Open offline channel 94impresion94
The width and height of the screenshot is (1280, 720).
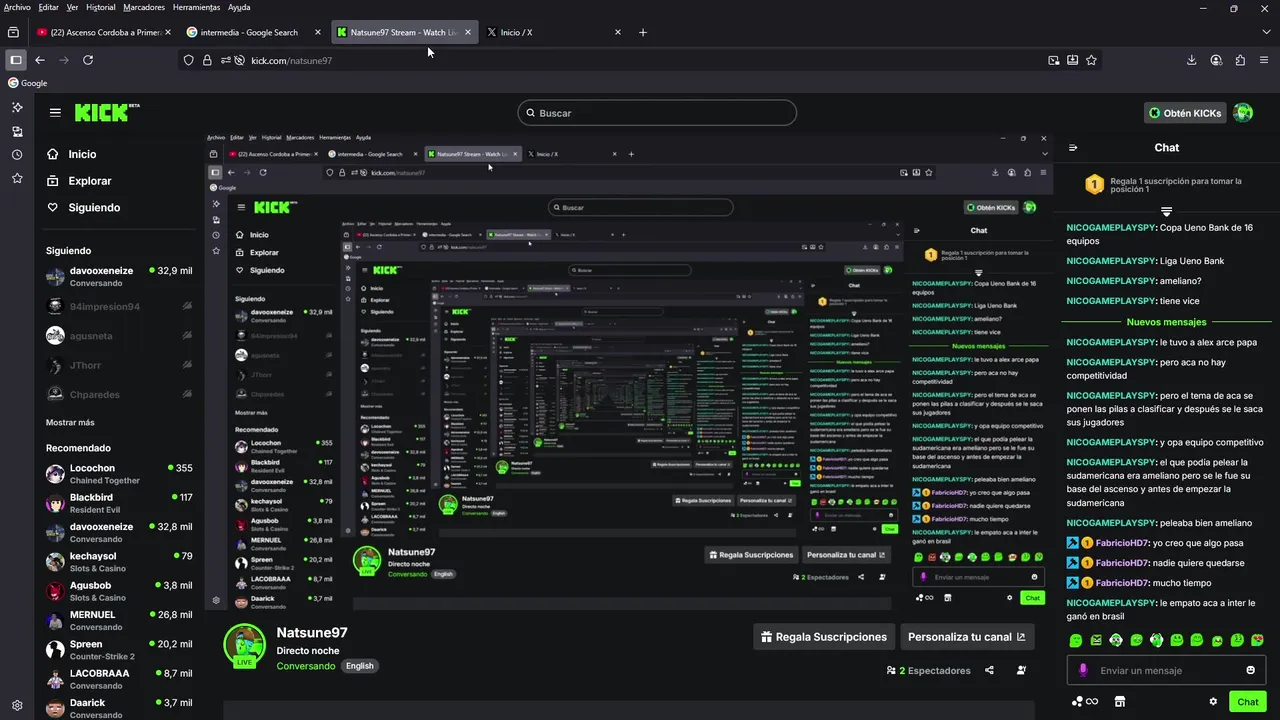coord(118,307)
